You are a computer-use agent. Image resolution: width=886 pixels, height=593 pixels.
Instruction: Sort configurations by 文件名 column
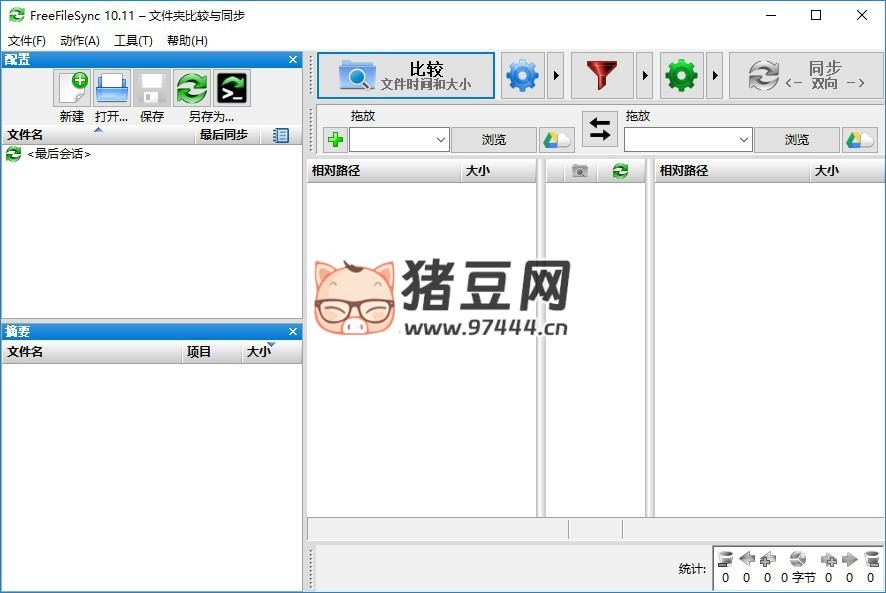99,135
